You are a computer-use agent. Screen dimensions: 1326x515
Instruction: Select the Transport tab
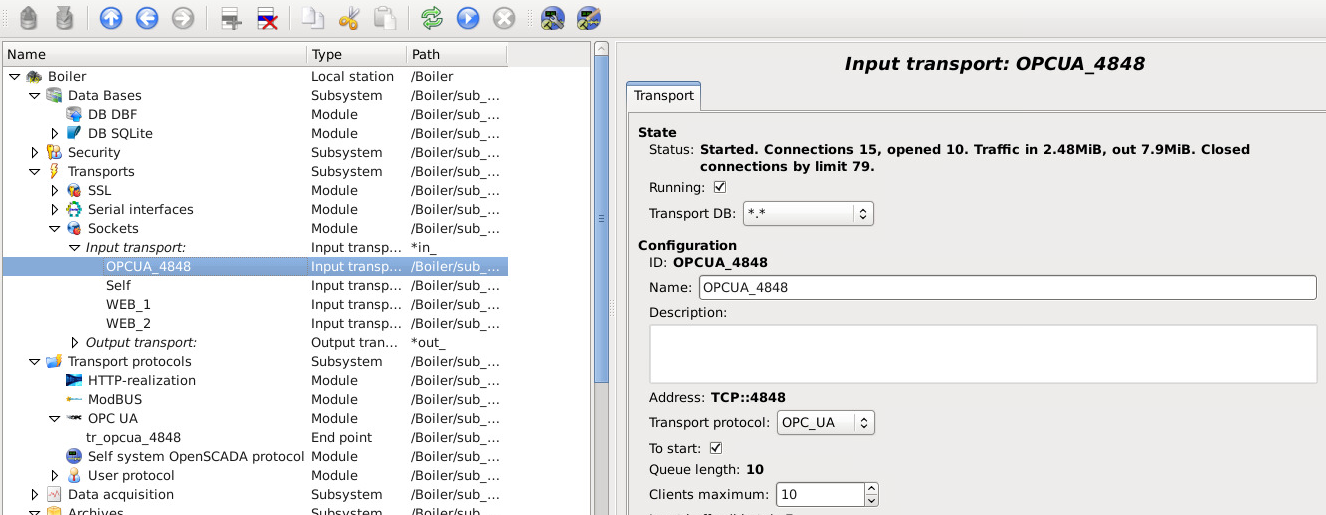point(663,96)
